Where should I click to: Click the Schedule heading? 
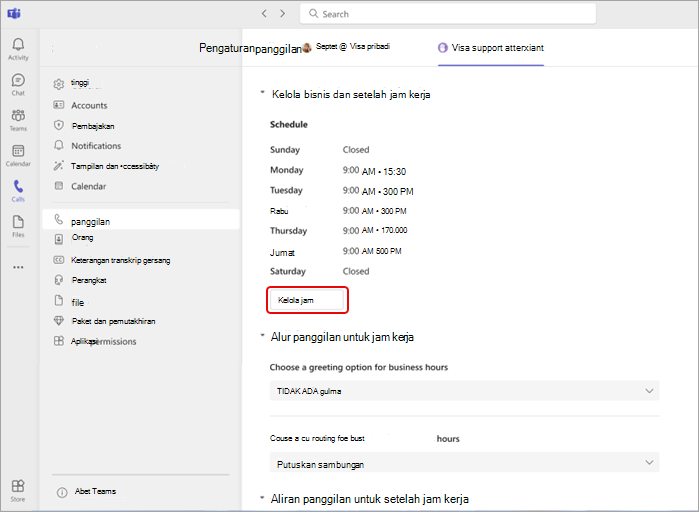[289, 124]
